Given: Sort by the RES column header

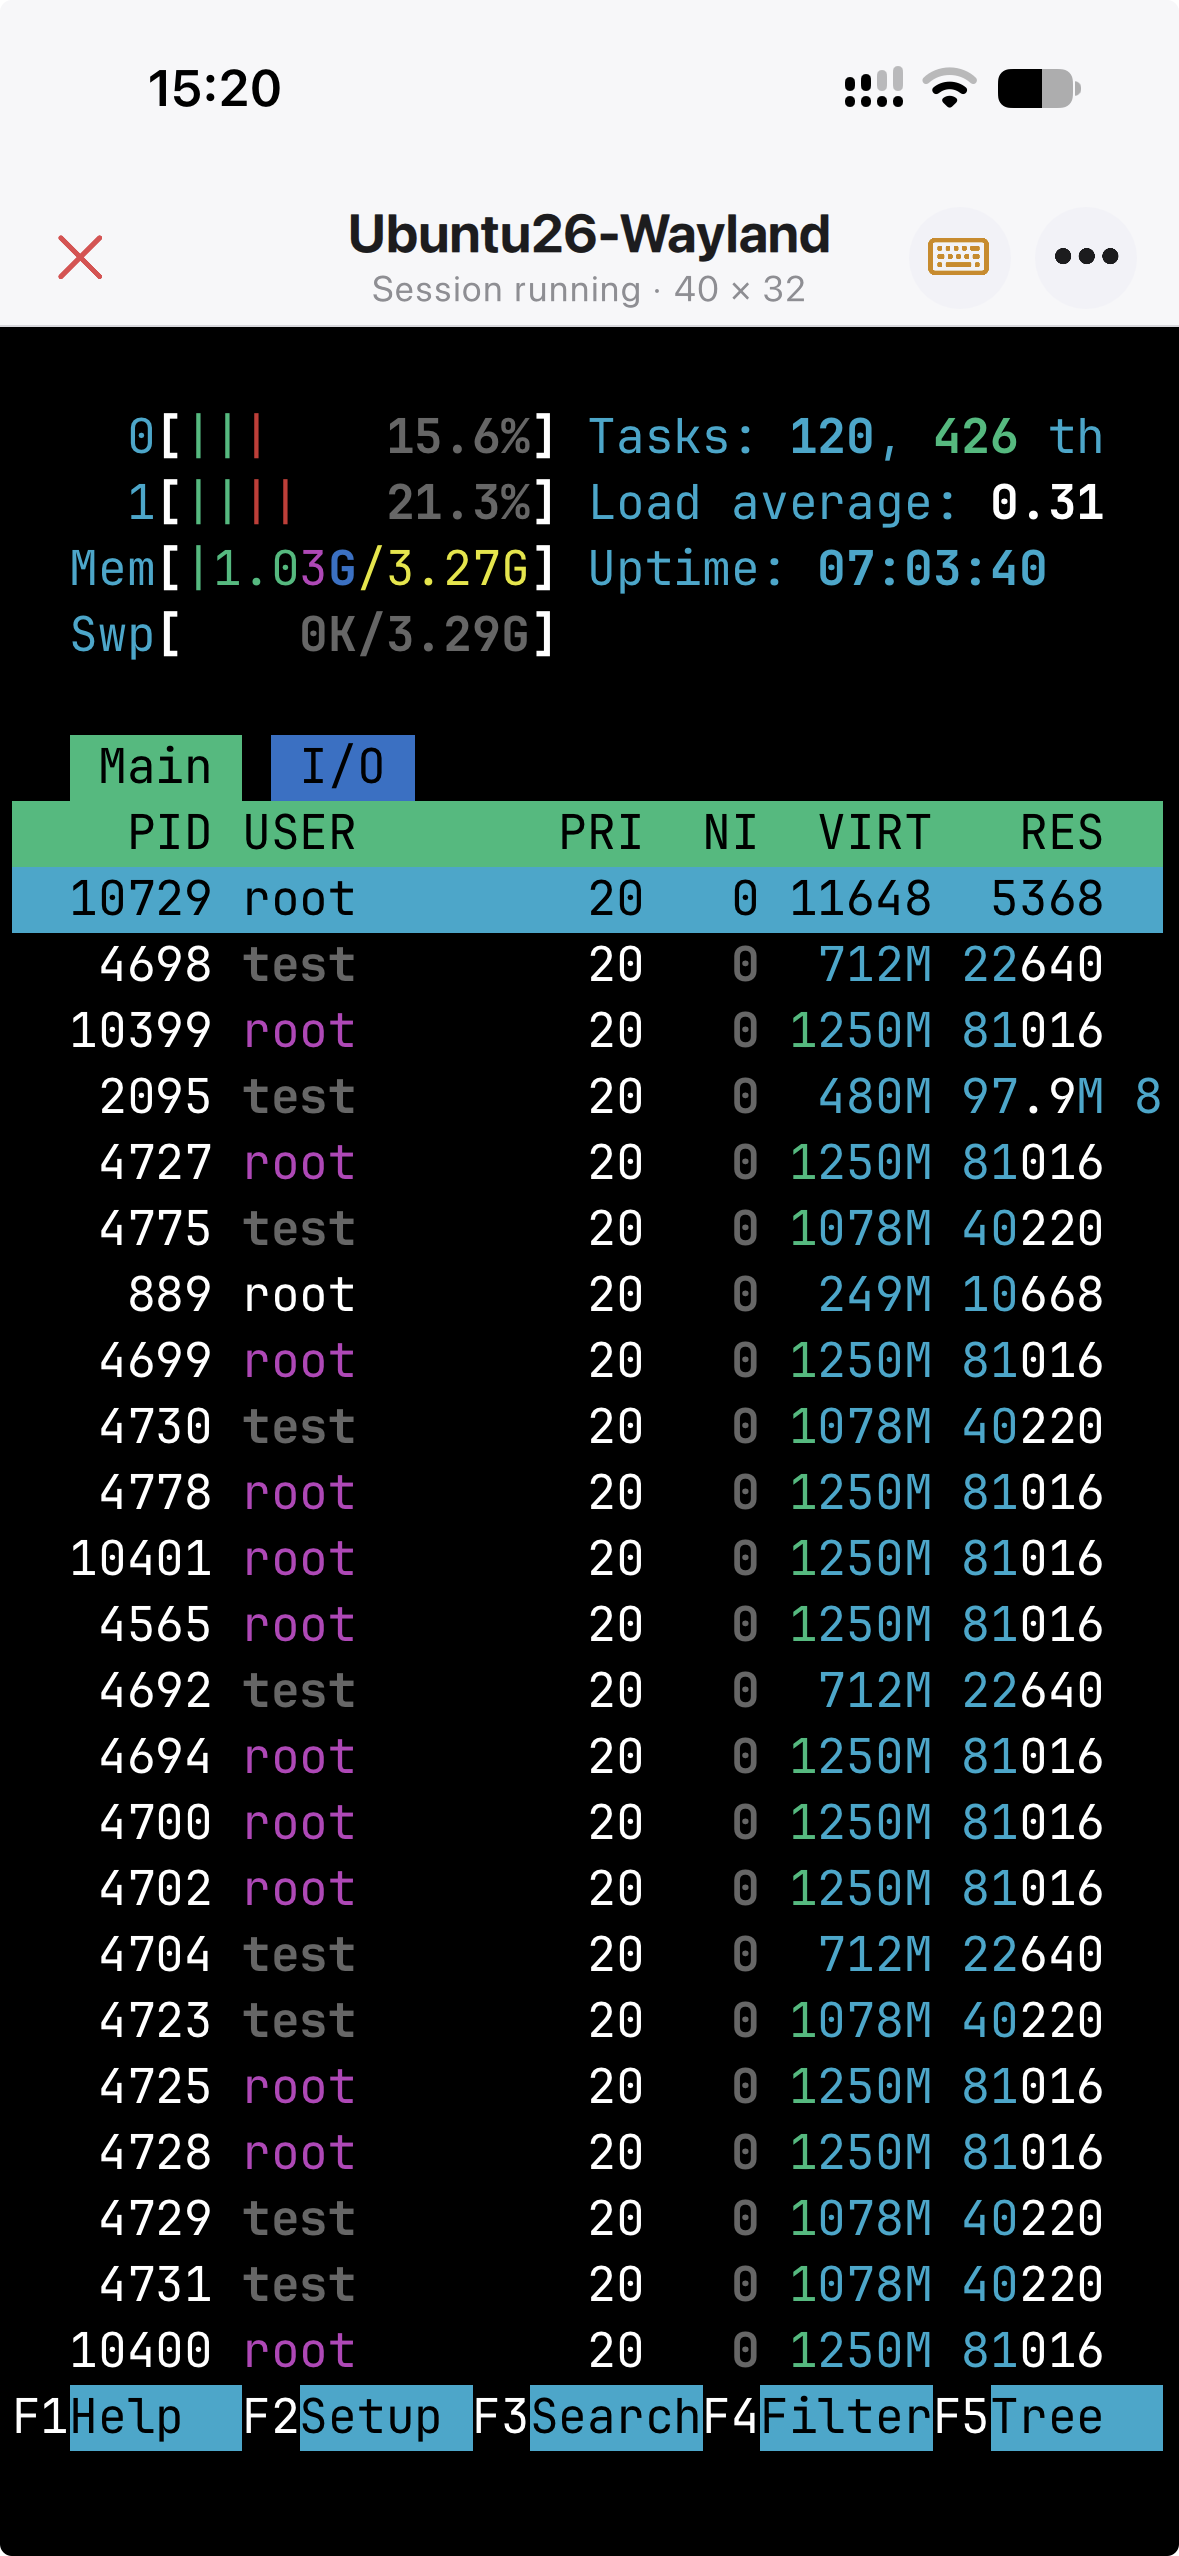Looking at the screenshot, I should (x=1061, y=833).
